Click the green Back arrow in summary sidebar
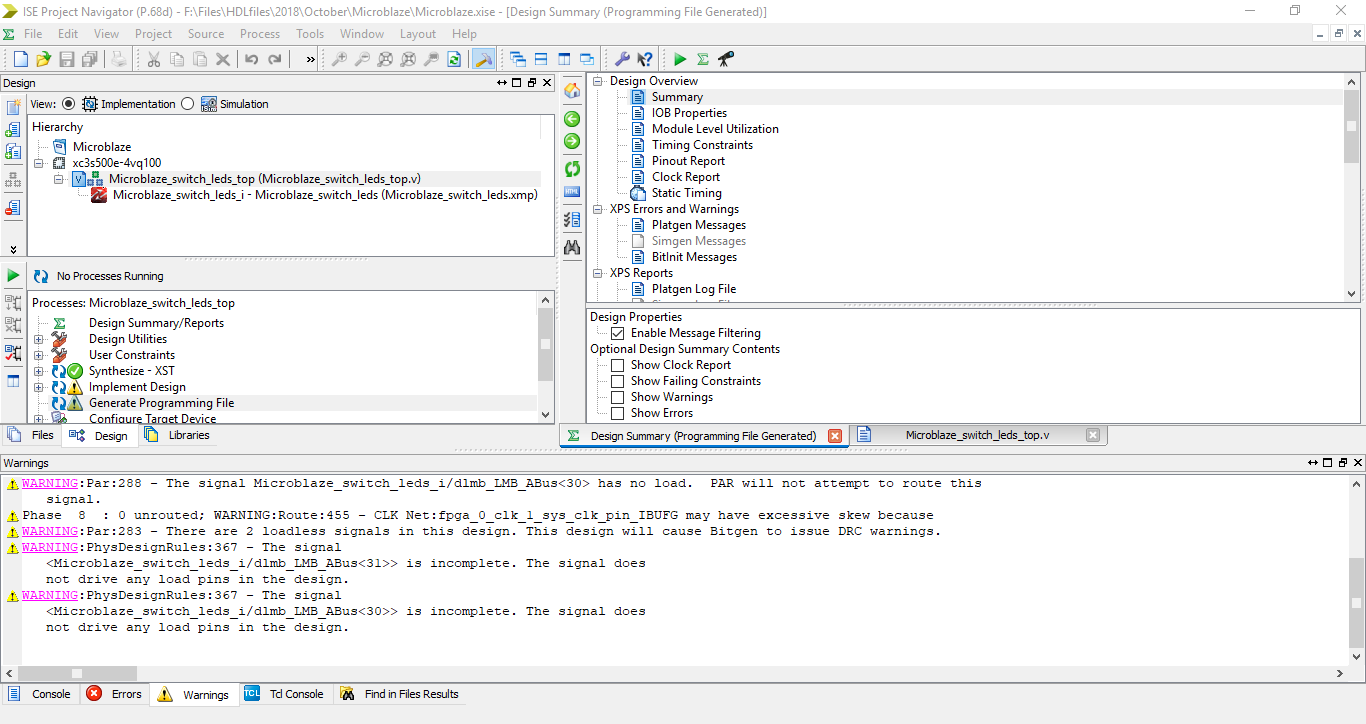Image resolution: width=1366 pixels, height=724 pixels. tap(572, 119)
